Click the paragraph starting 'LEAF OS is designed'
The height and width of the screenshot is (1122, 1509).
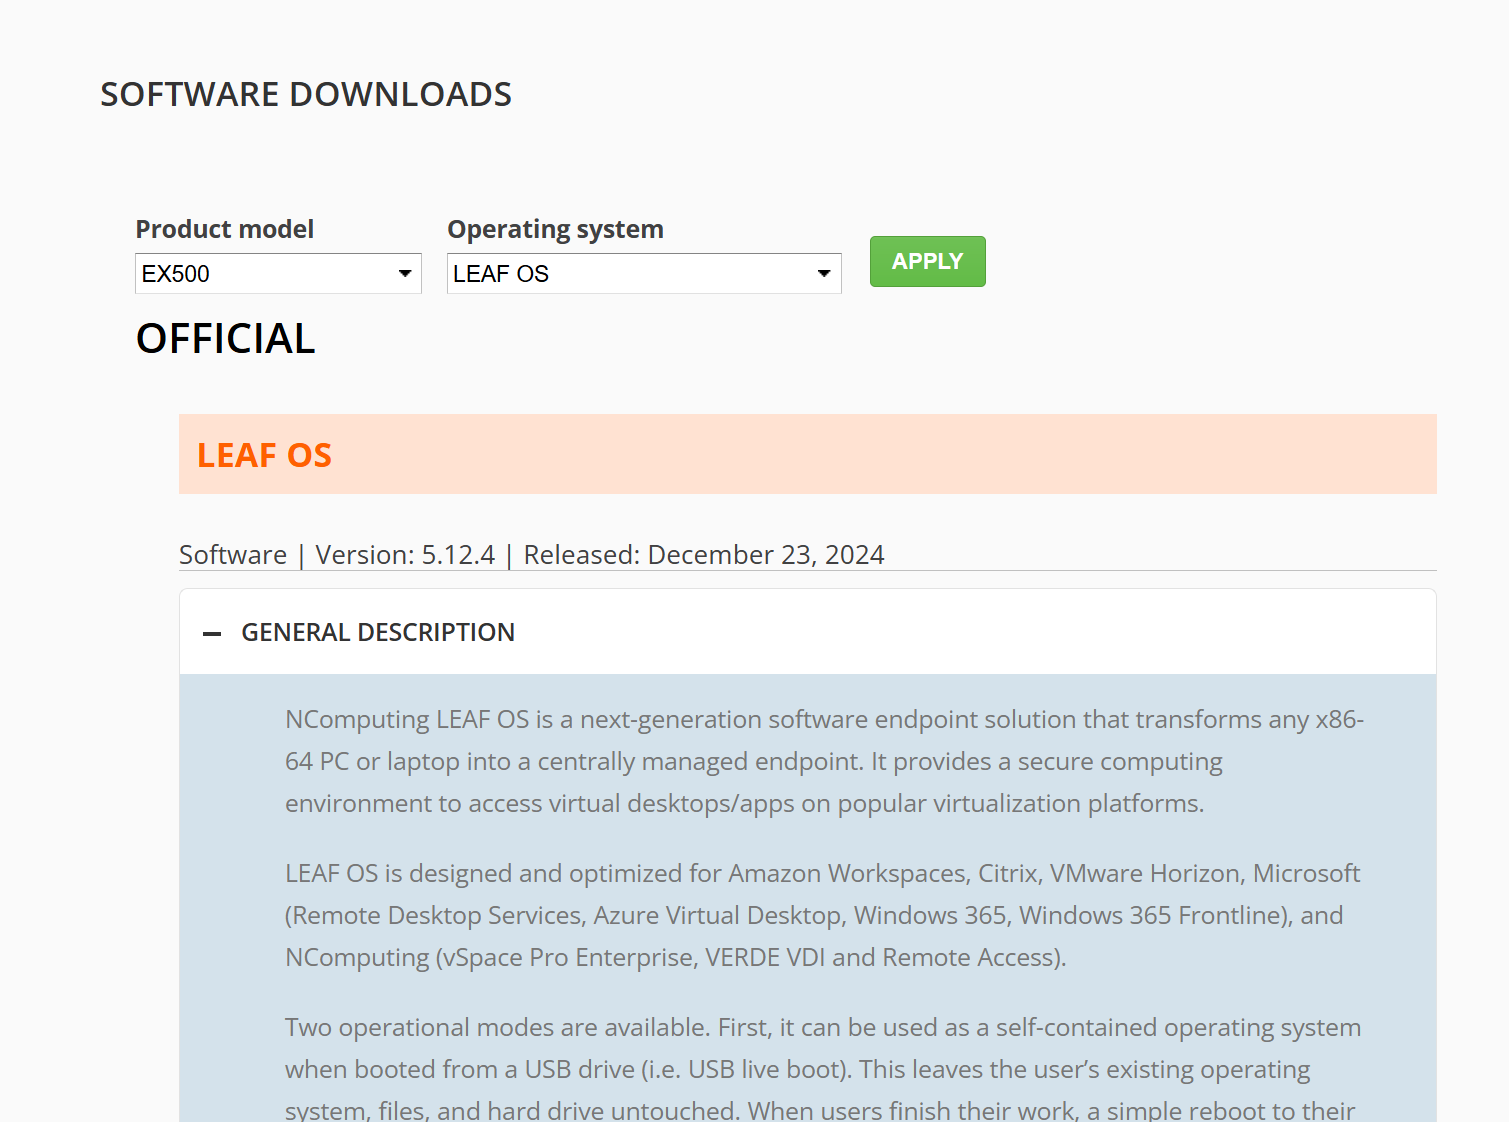[823, 915]
